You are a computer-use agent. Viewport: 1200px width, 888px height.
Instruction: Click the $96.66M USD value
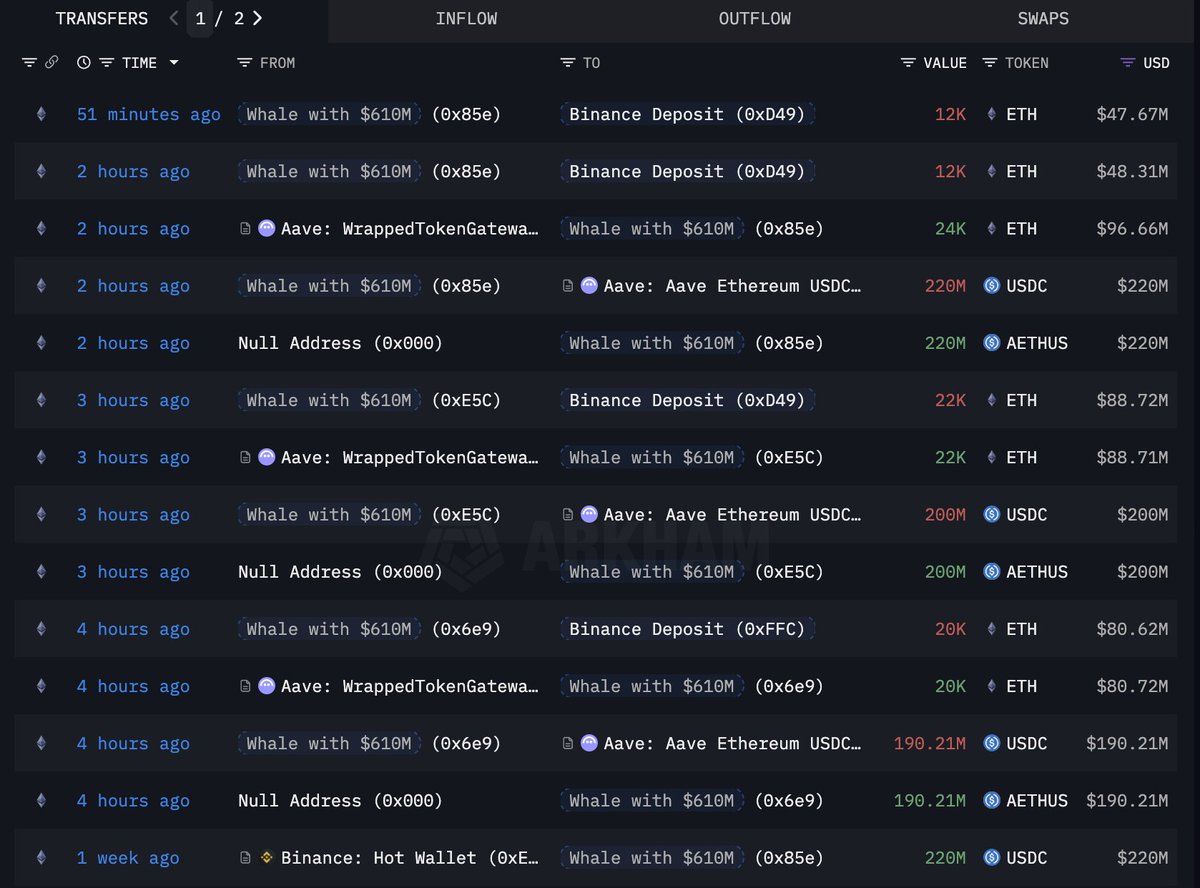1132,228
